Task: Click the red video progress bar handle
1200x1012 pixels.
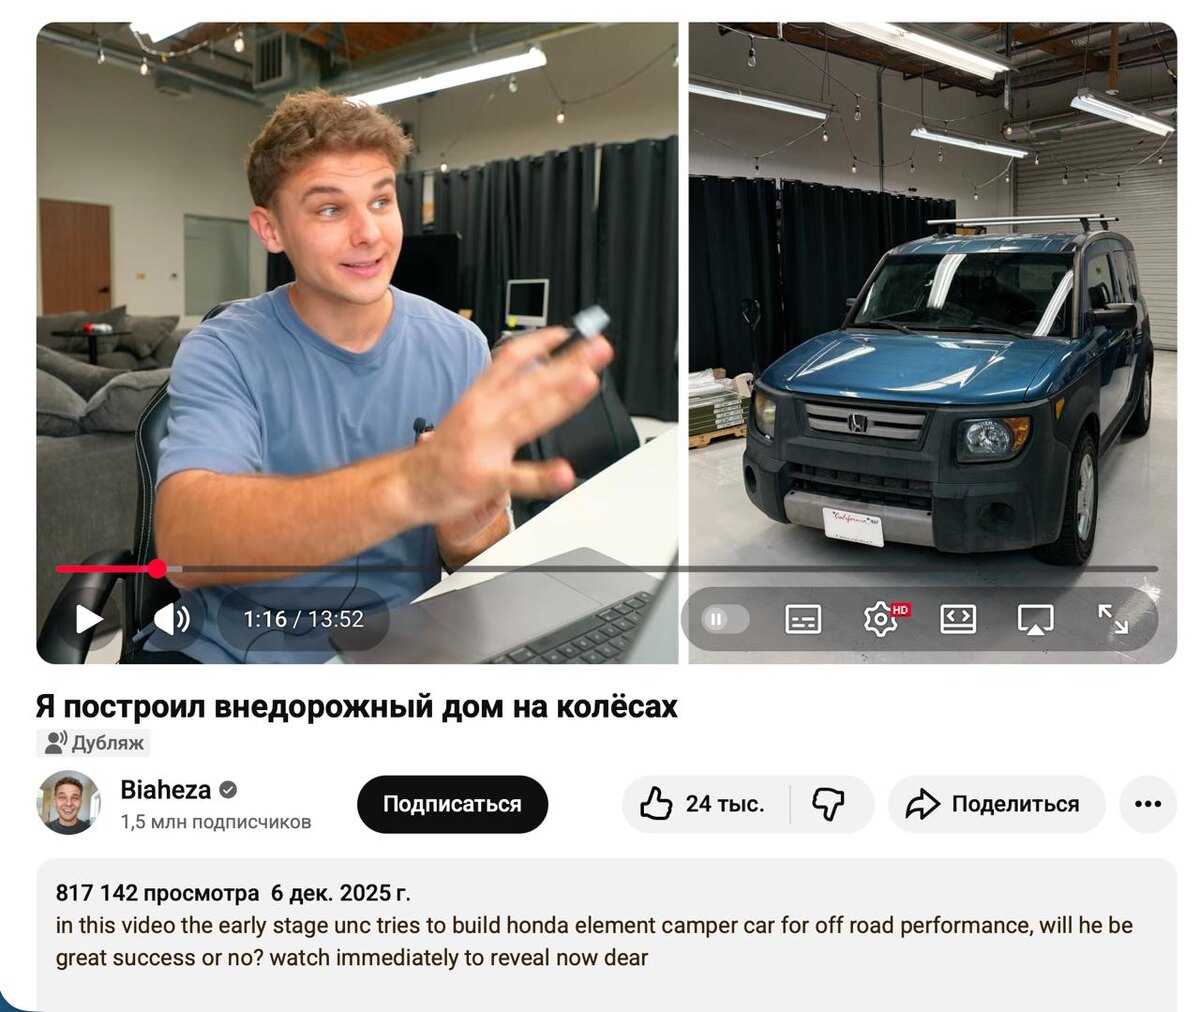Action: click(x=157, y=569)
